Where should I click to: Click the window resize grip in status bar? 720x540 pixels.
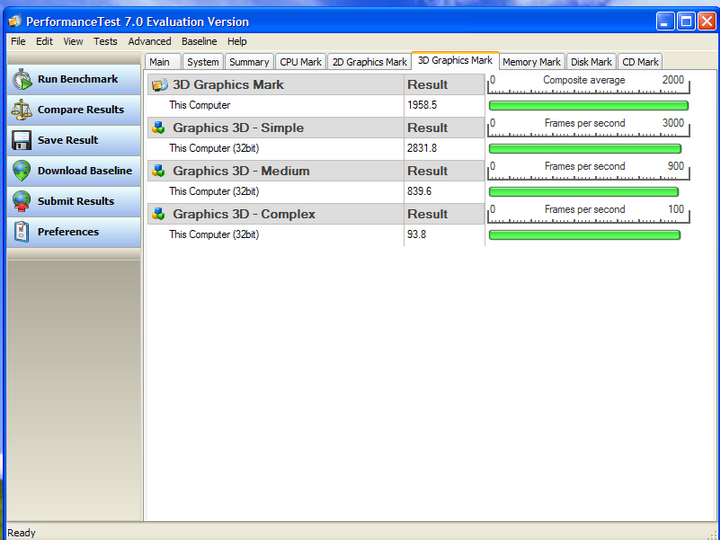click(x=712, y=534)
